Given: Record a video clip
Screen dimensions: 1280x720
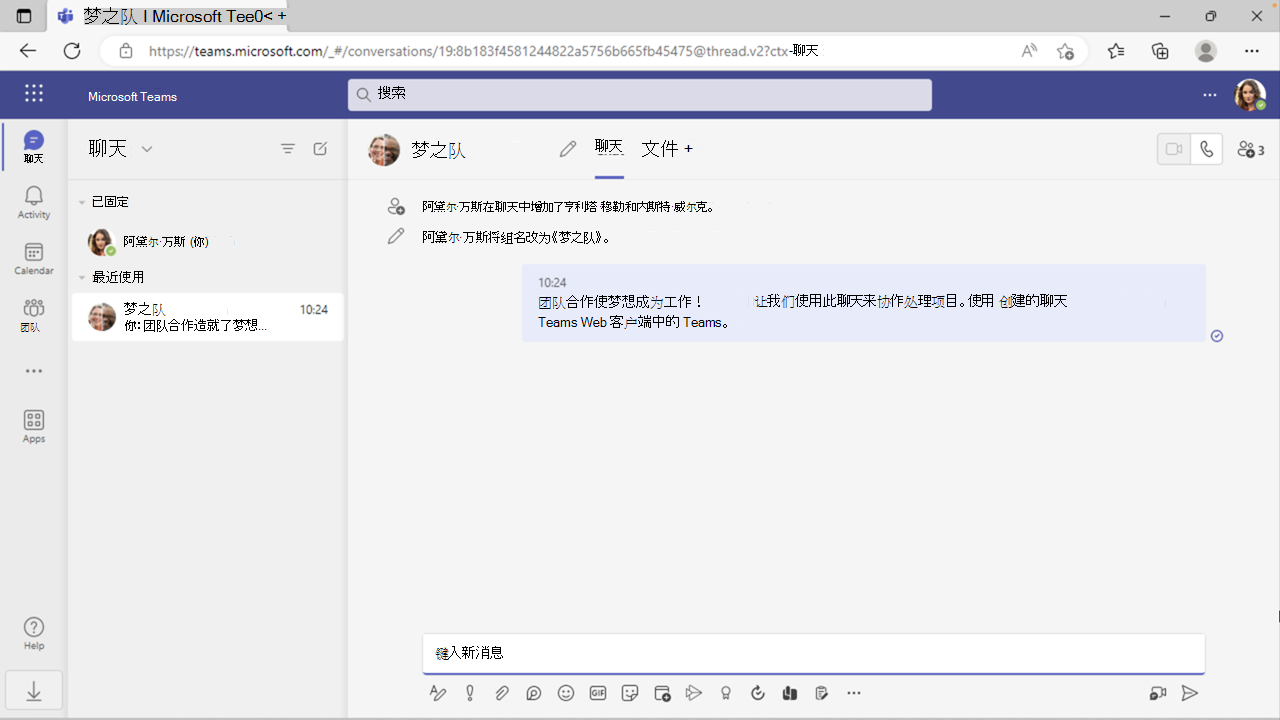Looking at the screenshot, I should click(x=1158, y=693).
